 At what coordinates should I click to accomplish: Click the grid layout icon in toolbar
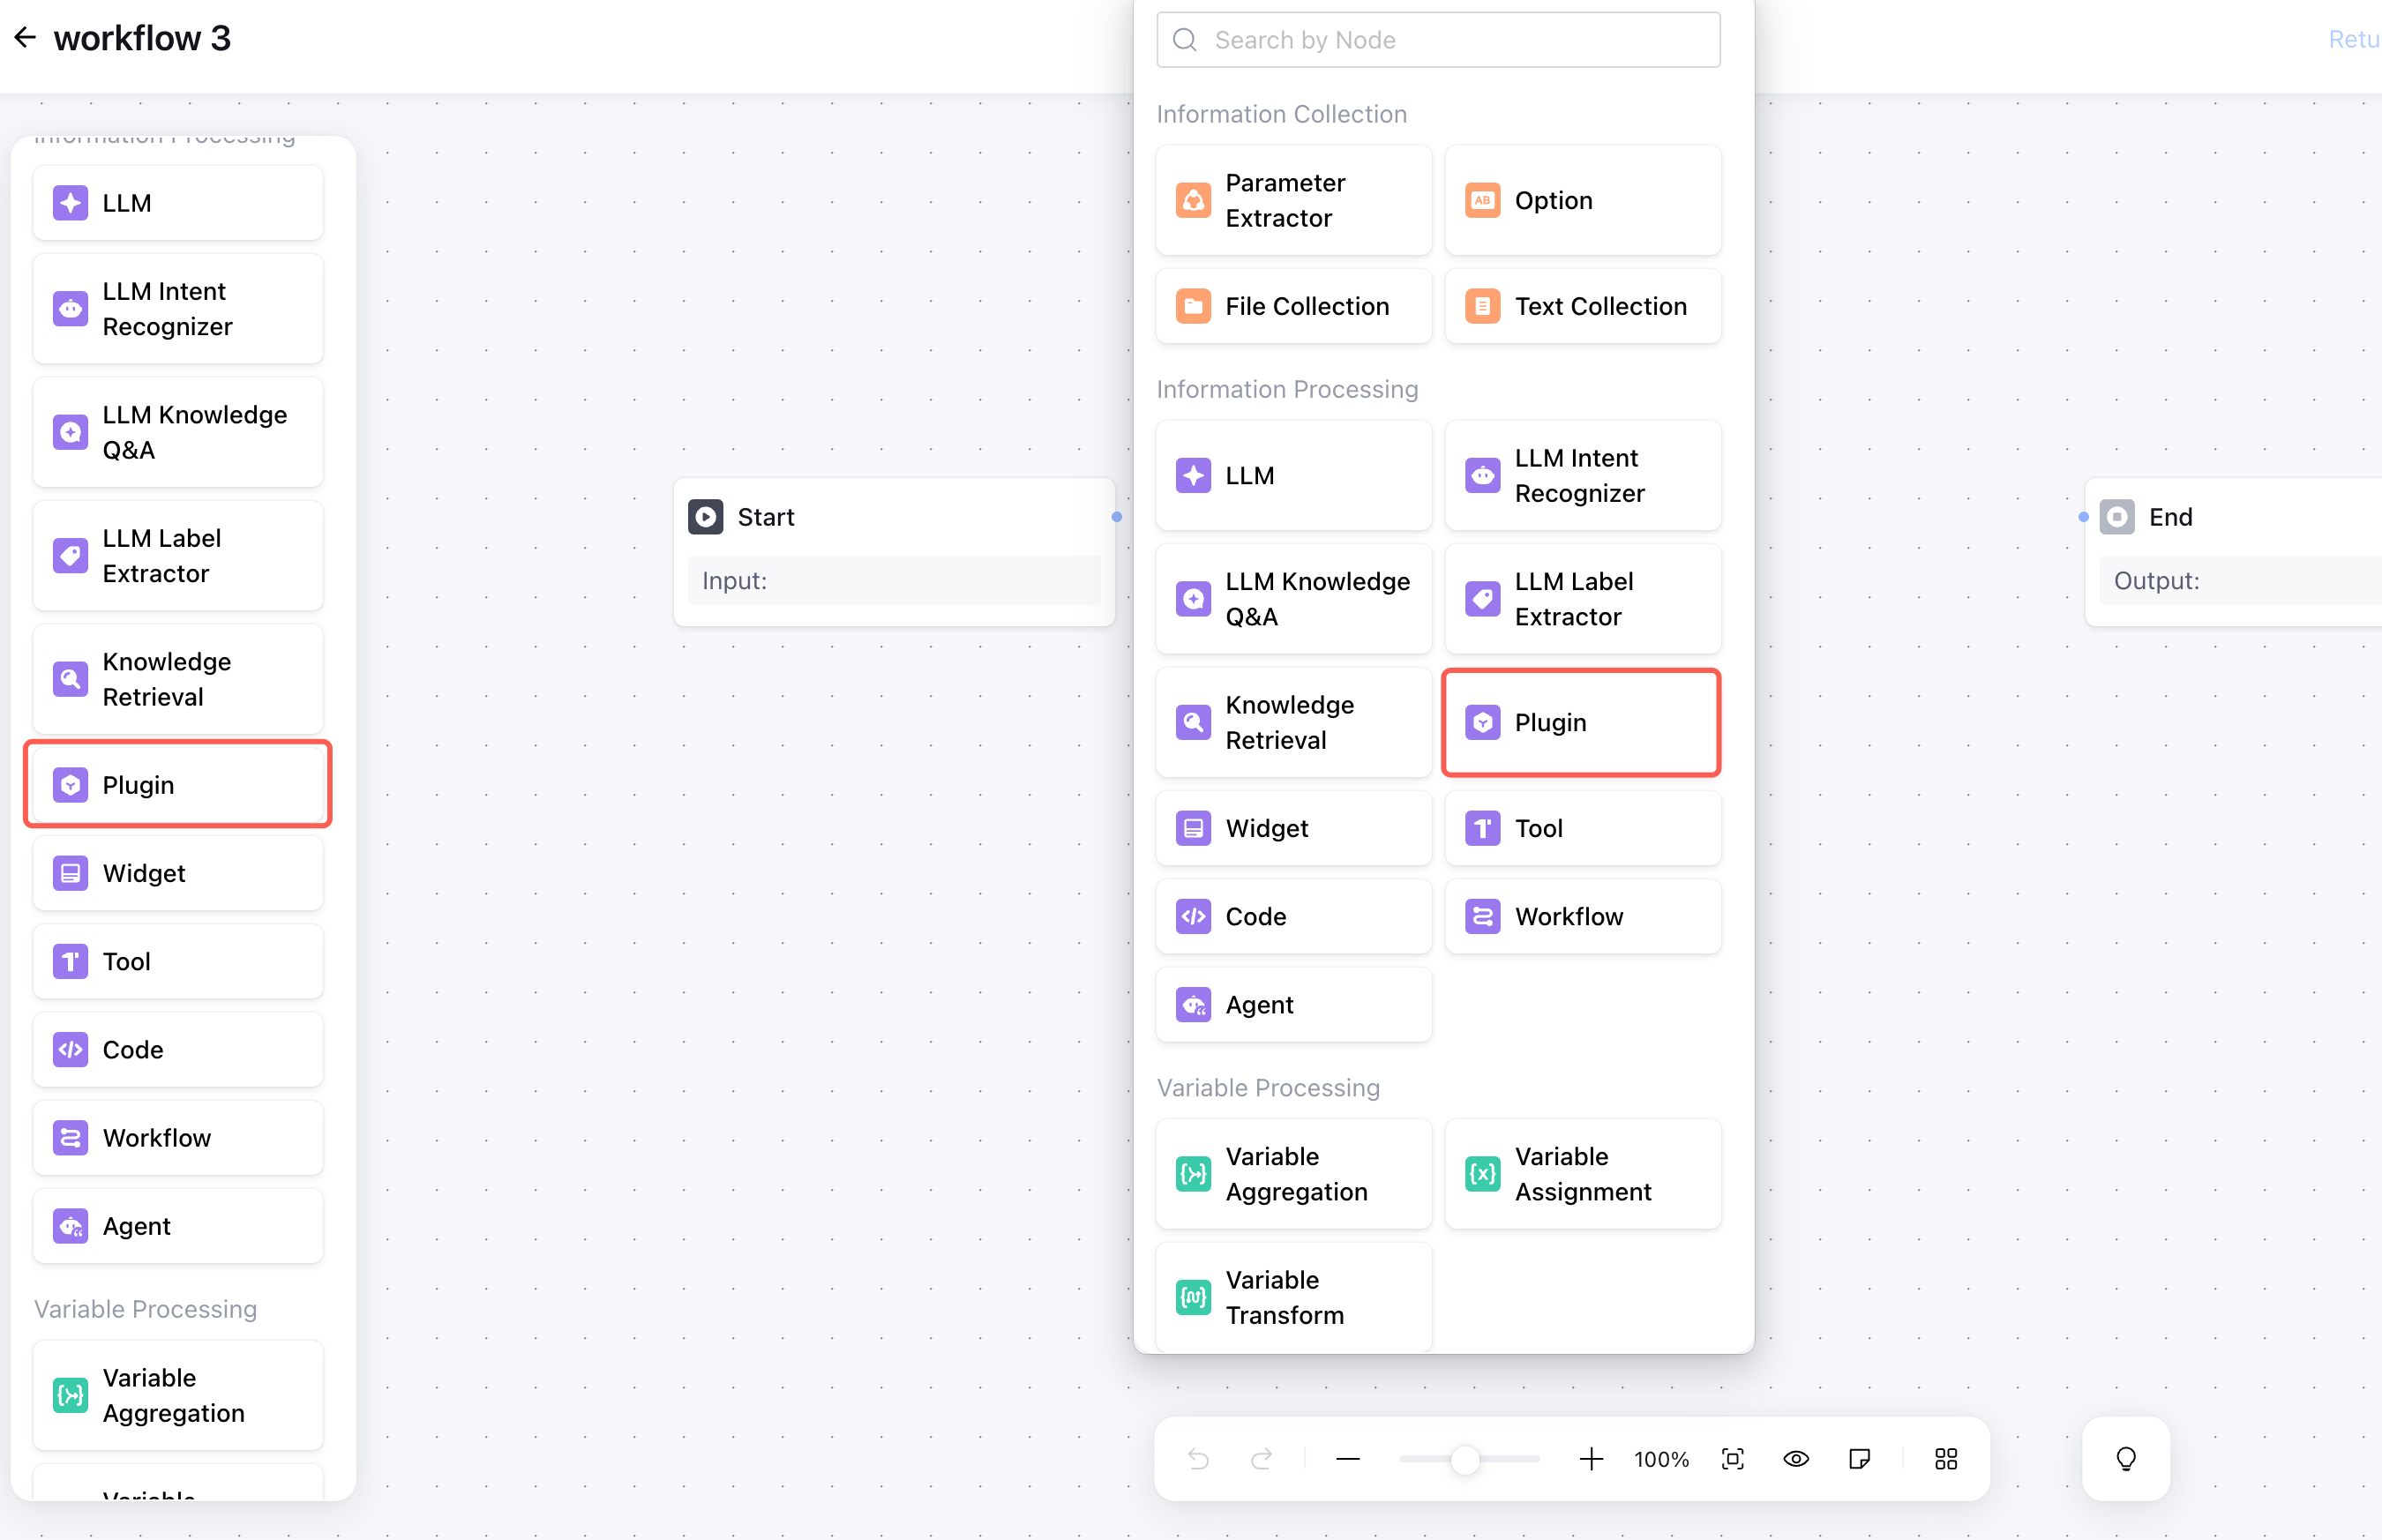(x=1946, y=1459)
